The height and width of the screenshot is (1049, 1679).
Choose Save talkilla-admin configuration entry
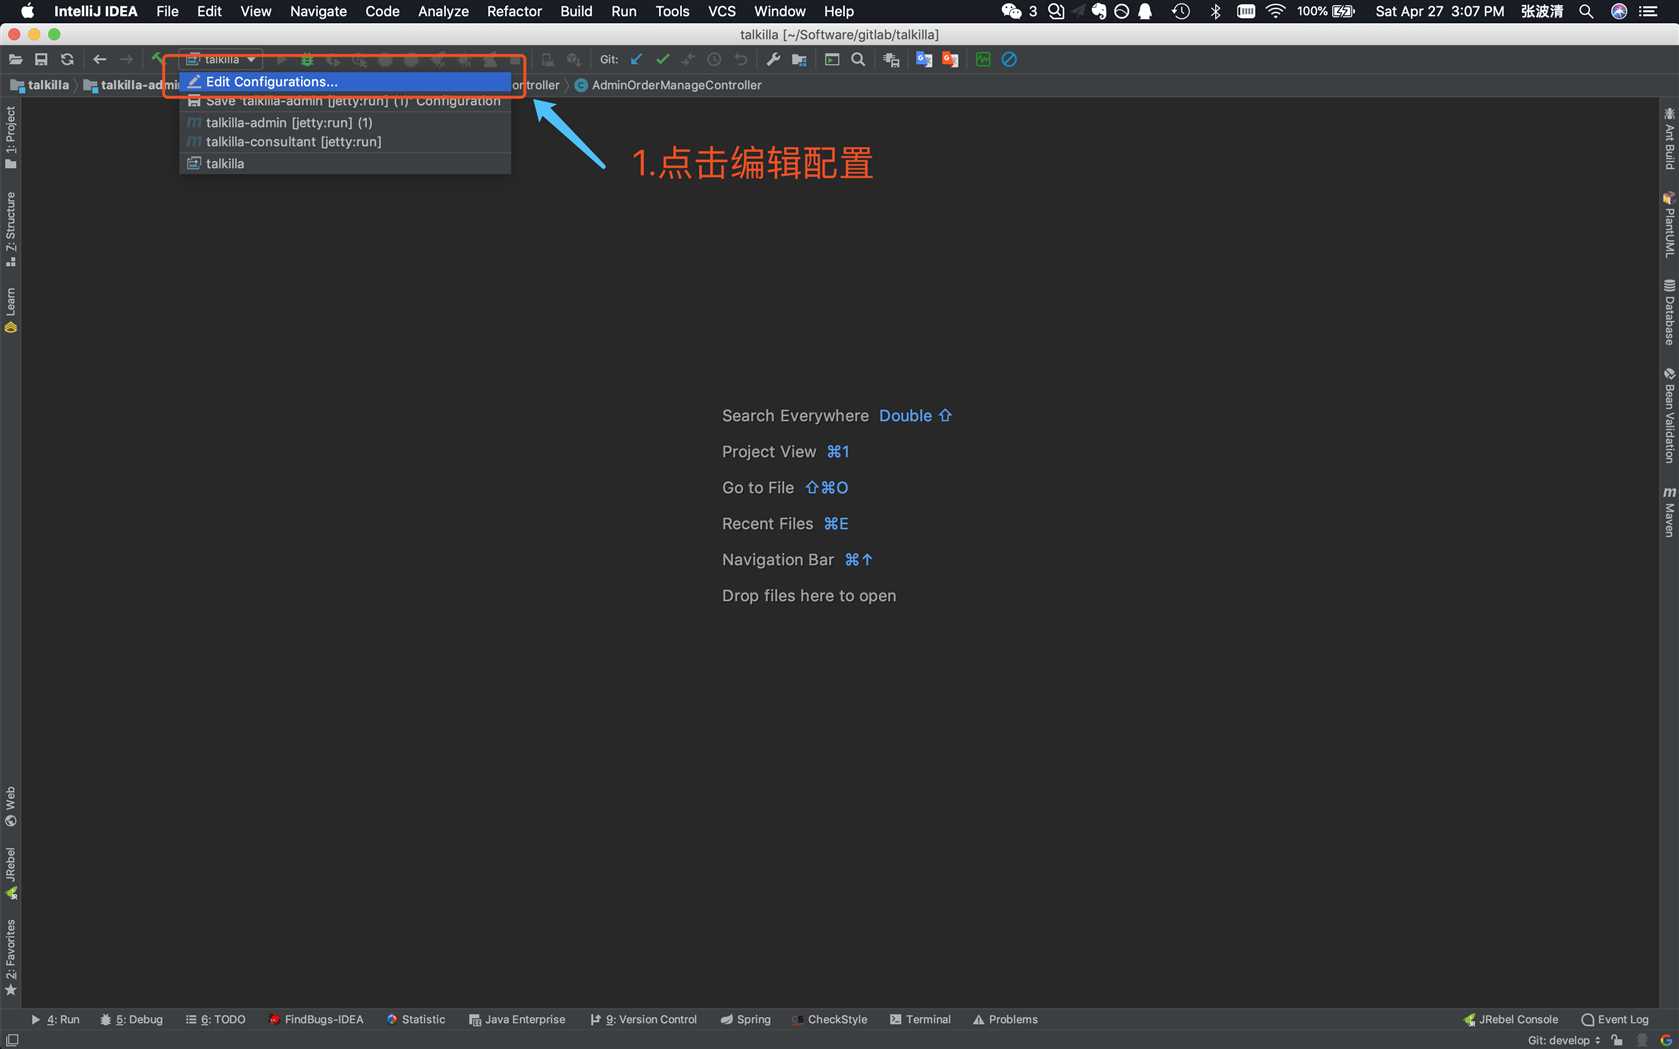[x=345, y=101]
